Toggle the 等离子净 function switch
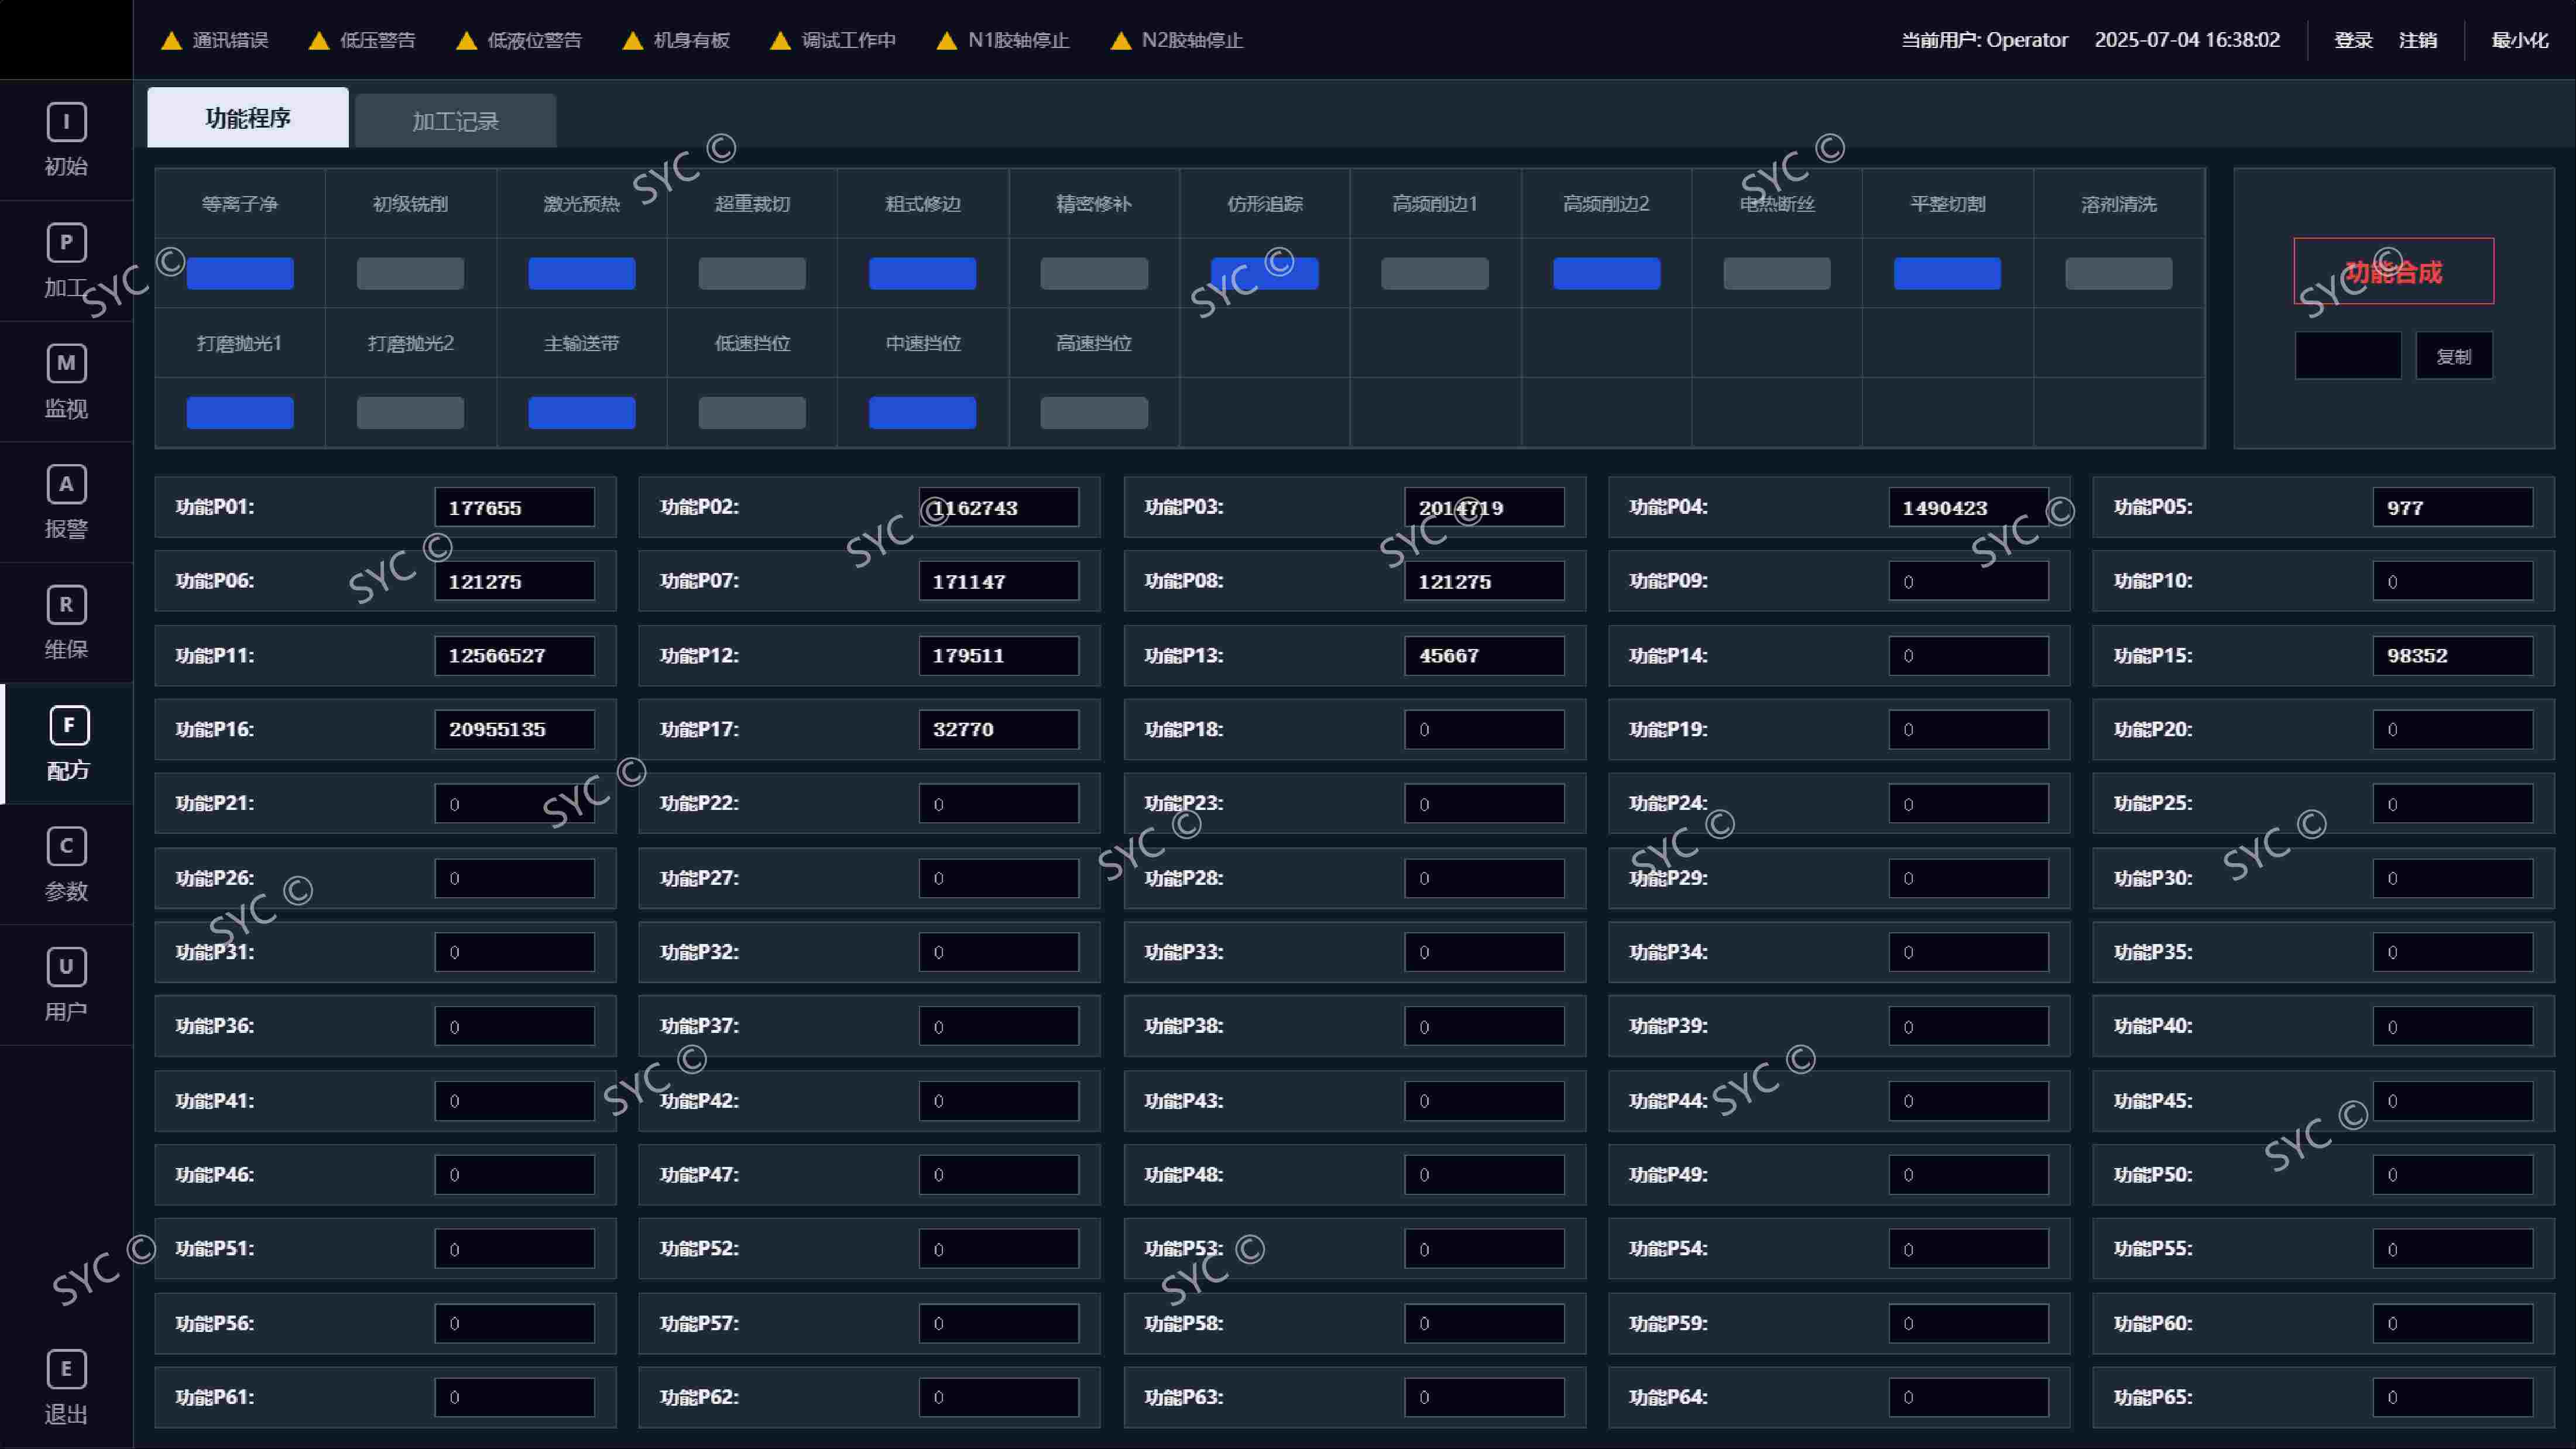This screenshot has width=2576, height=1449. click(x=240, y=273)
